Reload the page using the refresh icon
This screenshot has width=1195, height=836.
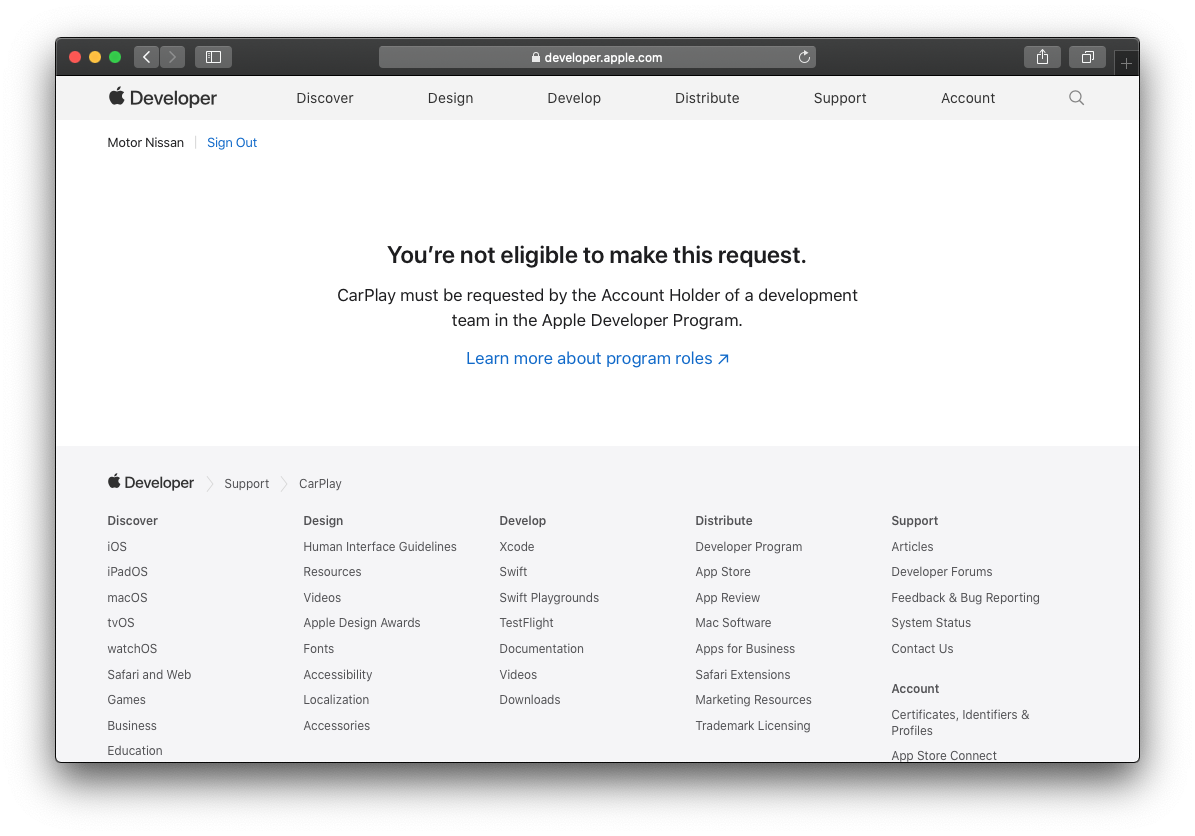coord(804,57)
